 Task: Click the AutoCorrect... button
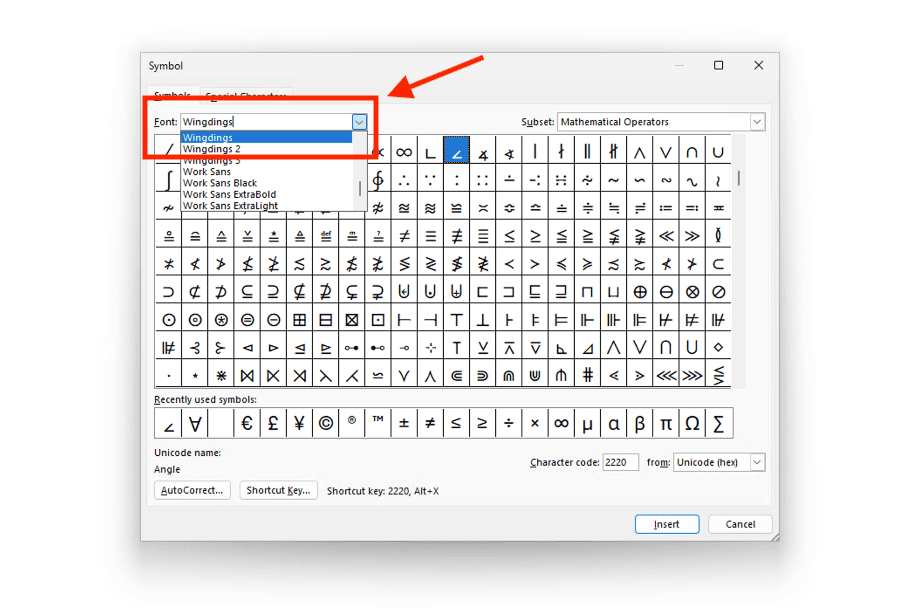pos(192,490)
